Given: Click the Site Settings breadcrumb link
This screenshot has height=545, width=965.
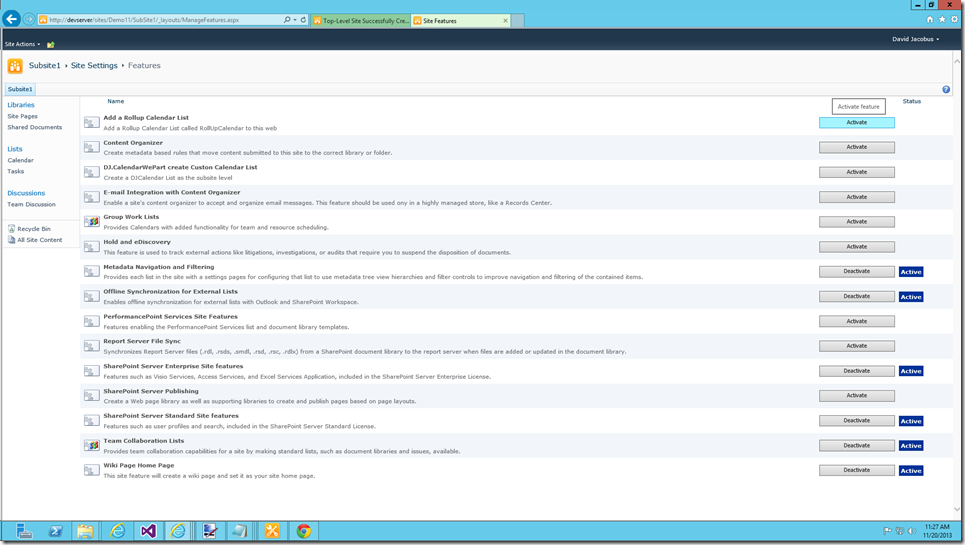Looking at the screenshot, I should pos(94,66).
